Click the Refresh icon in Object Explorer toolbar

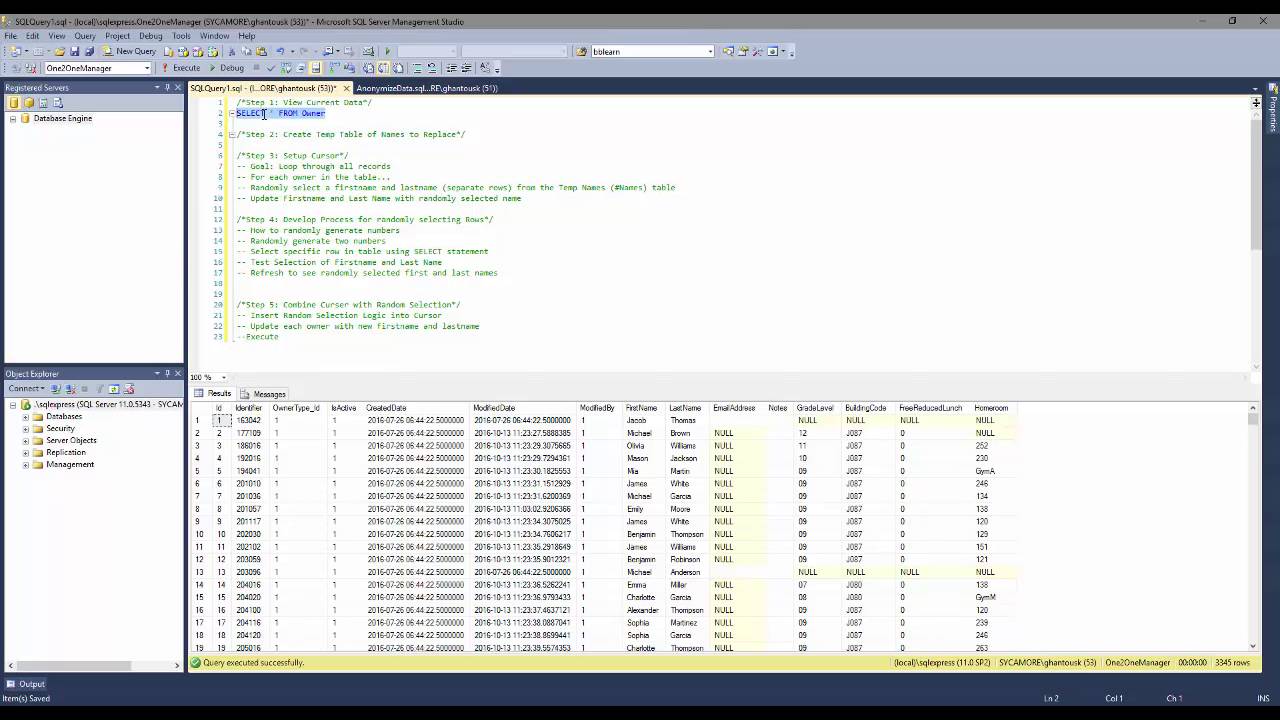pyautogui.click(x=114, y=388)
